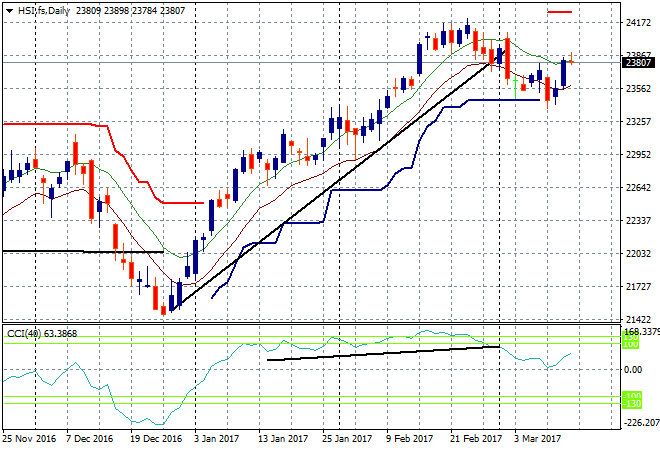Image resolution: width=660 pixels, height=450 pixels.
Task: Select the black horizontal line near 22032
Action: pyautogui.click(x=83, y=252)
